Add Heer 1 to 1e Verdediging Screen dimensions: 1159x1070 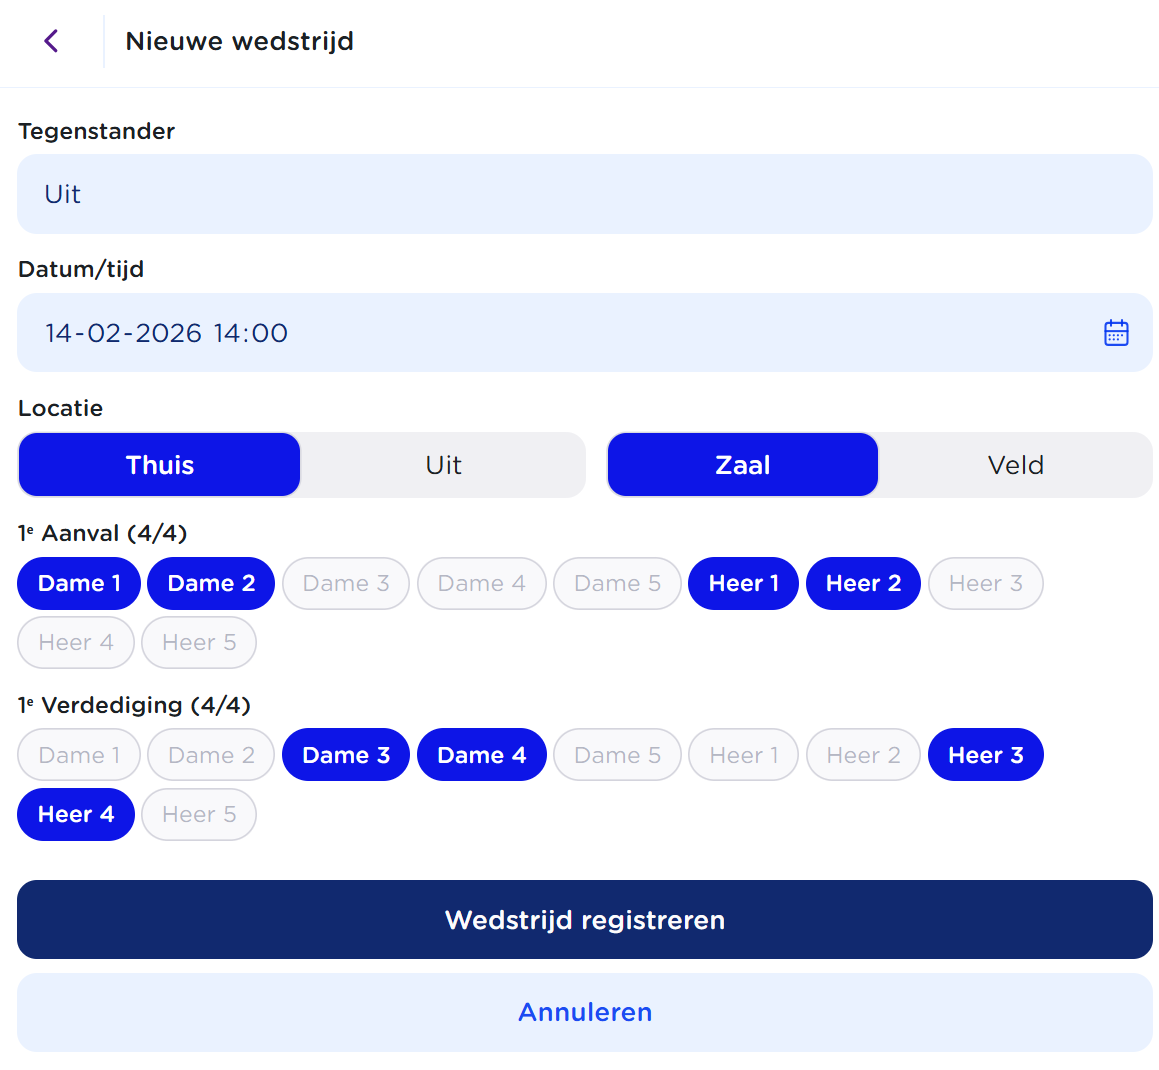tap(743, 754)
